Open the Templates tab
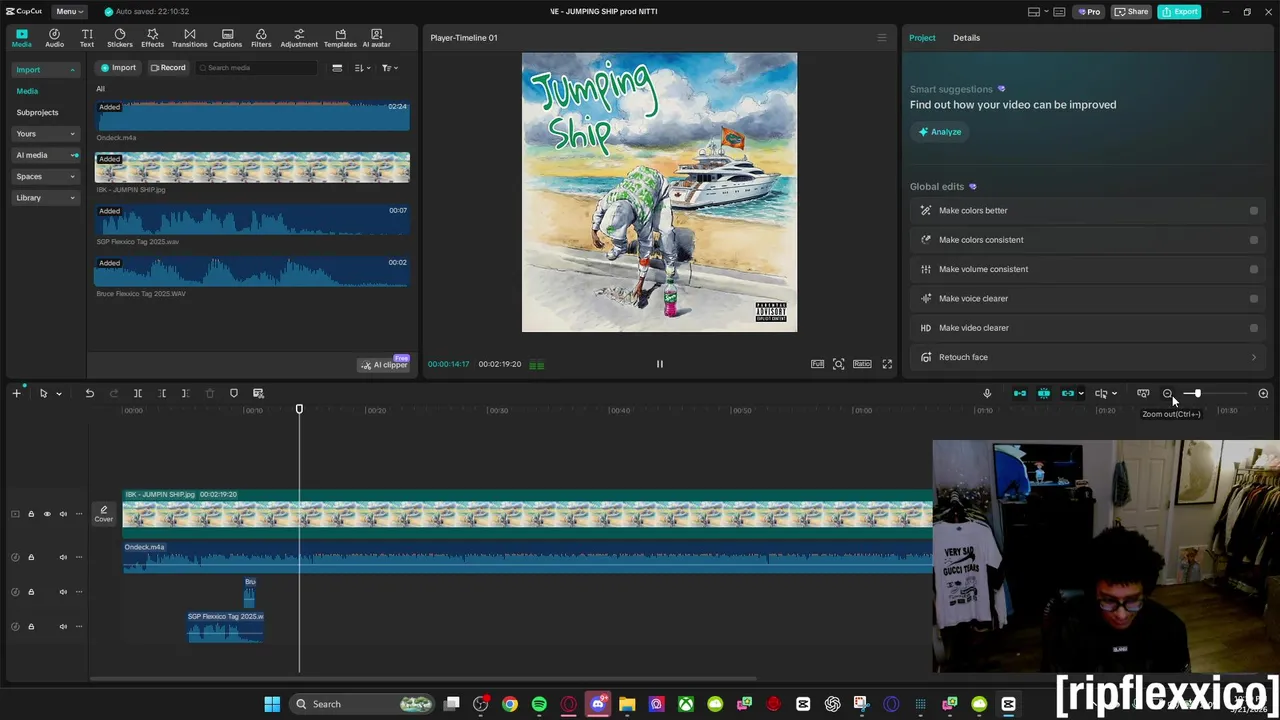 pyautogui.click(x=340, y=38)
